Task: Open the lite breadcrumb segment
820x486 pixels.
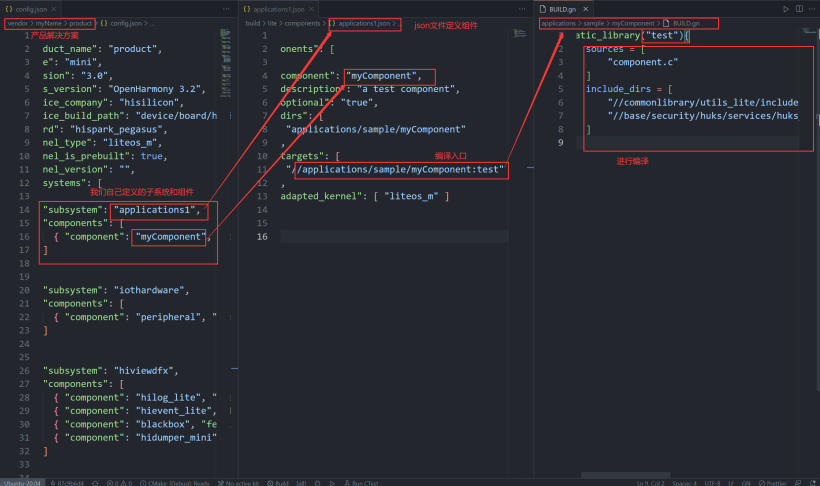Action: 272,24
